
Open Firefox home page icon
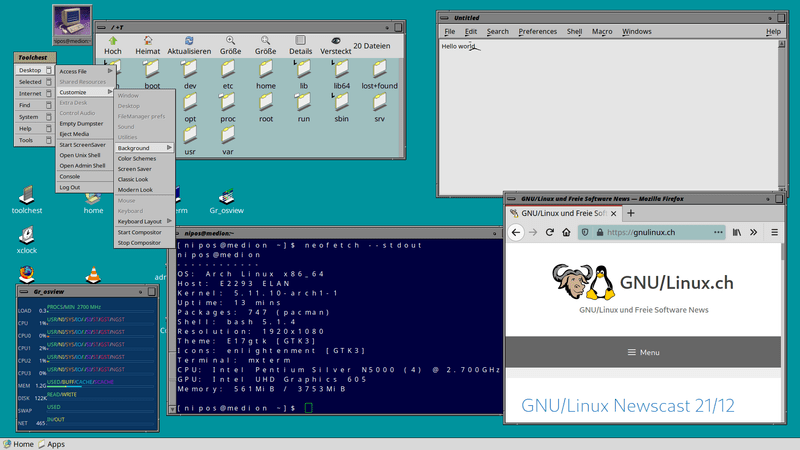click(x=566, y=232)
